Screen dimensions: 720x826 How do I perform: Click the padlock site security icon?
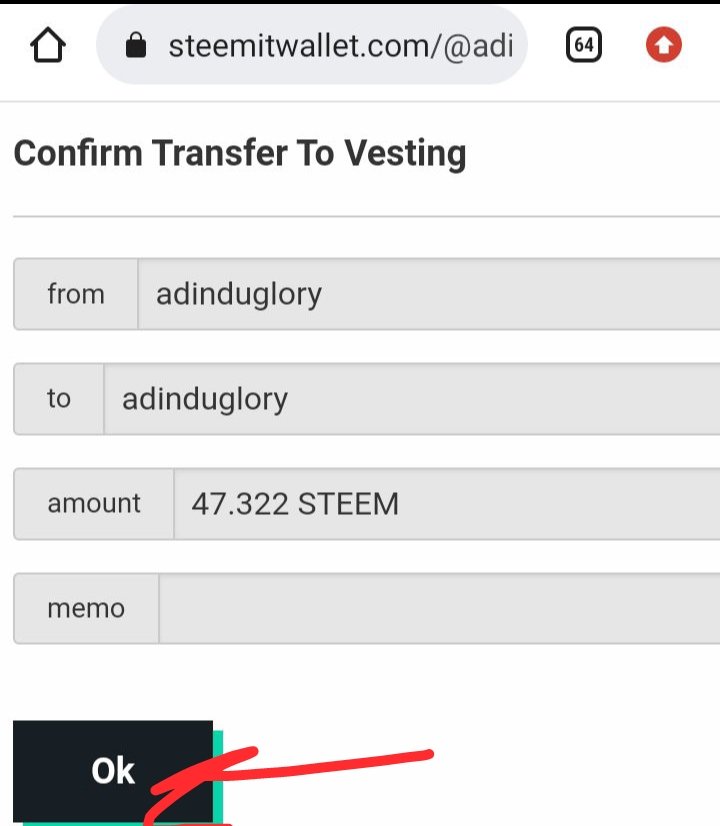coord(137,45)
